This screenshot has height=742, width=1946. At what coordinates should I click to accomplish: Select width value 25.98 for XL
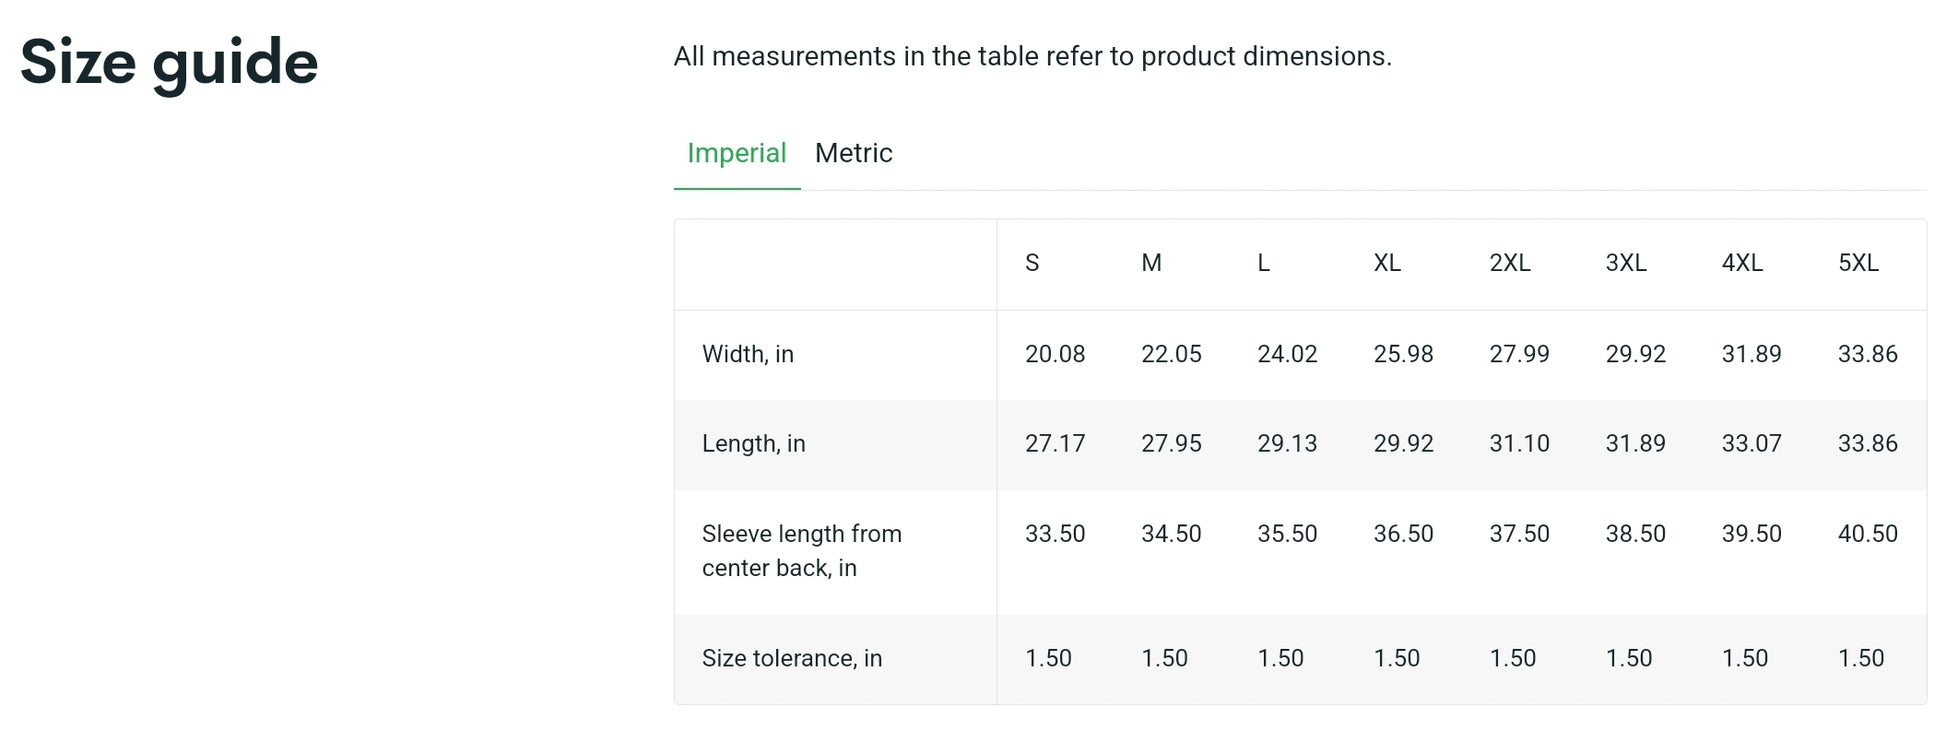point(1403,354)
